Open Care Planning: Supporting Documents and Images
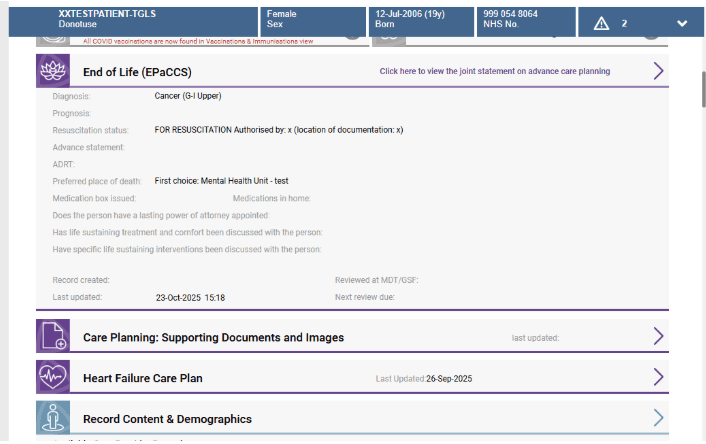706x444 pixels. [213, 338]
